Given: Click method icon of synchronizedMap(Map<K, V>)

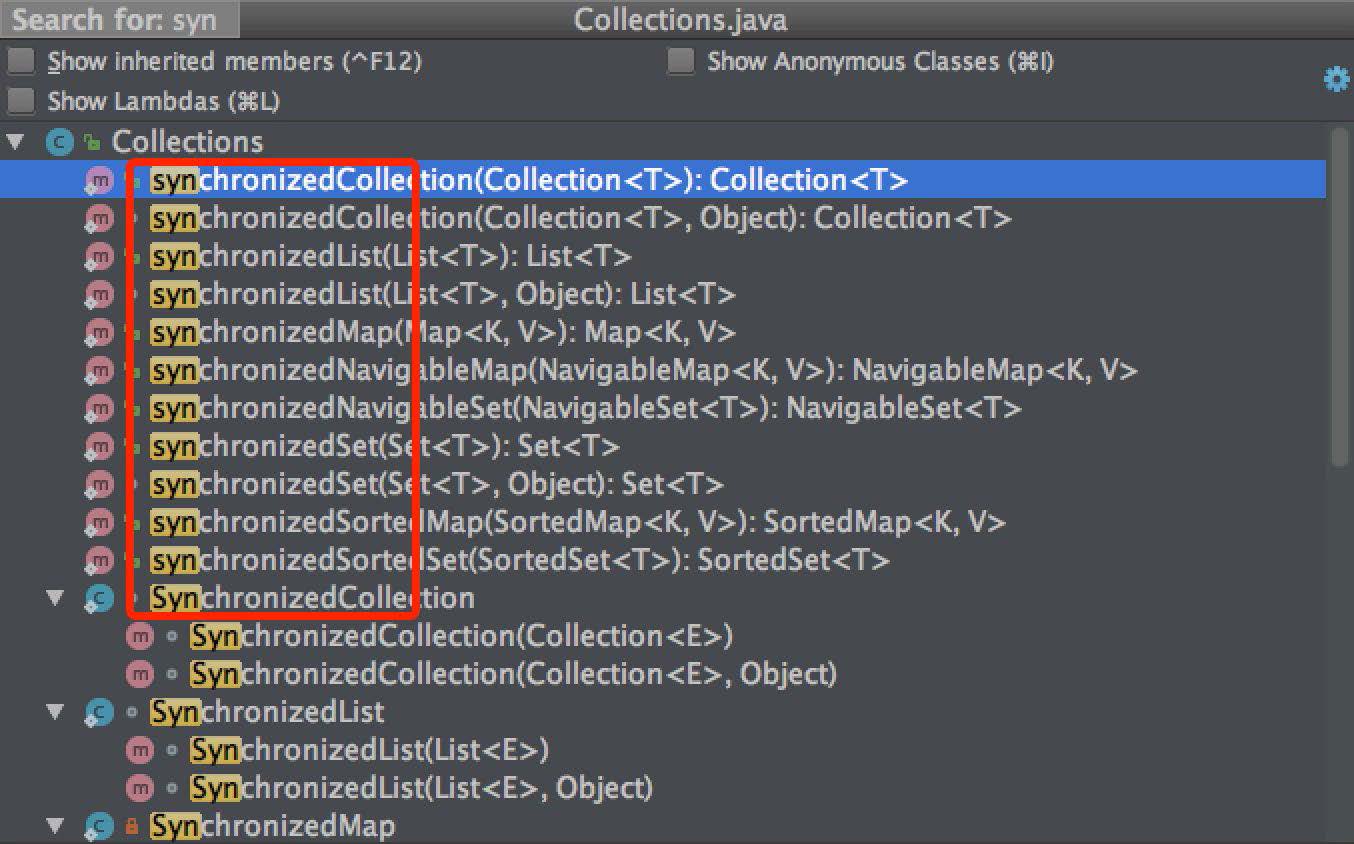Looking at the screenshot, I should click(99, 332).
